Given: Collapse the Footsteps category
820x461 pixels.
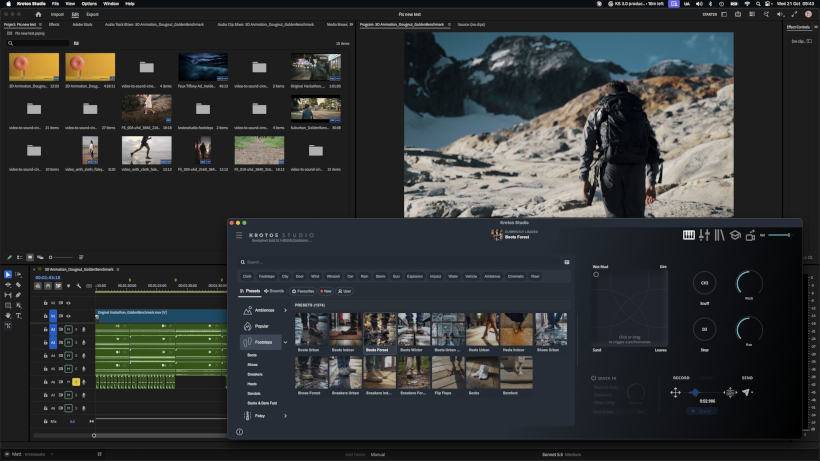Looking at the screenshot, I should [x=286, y=342].
